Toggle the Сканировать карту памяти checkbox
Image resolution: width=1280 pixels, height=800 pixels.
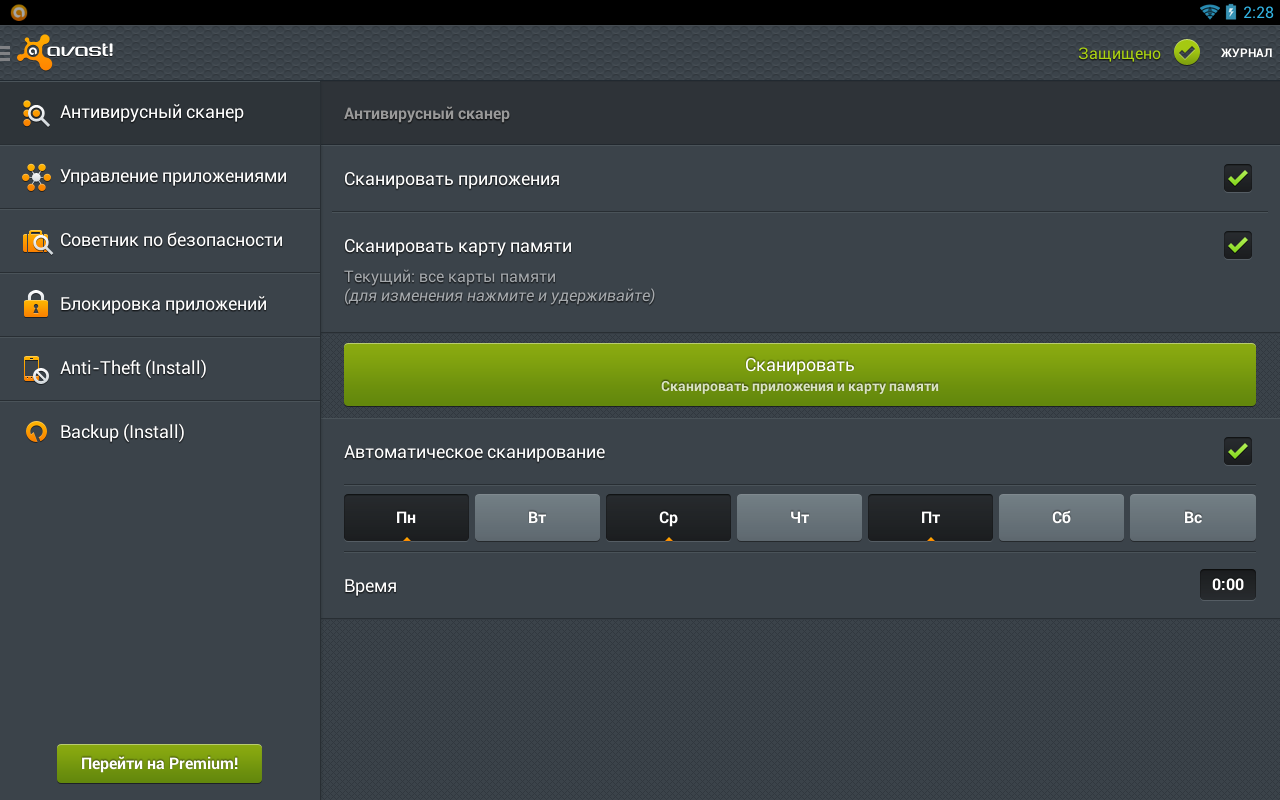point(1238,244)
